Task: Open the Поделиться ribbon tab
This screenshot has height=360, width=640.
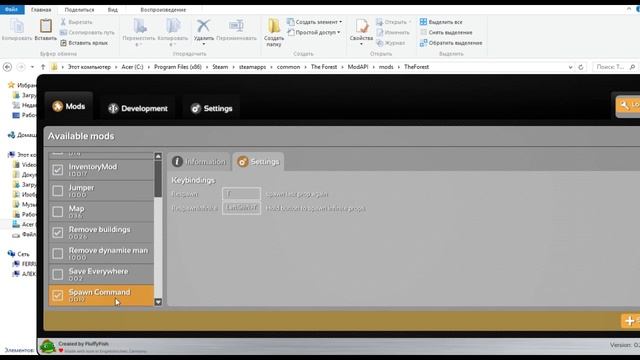Action: coord(79,9)
